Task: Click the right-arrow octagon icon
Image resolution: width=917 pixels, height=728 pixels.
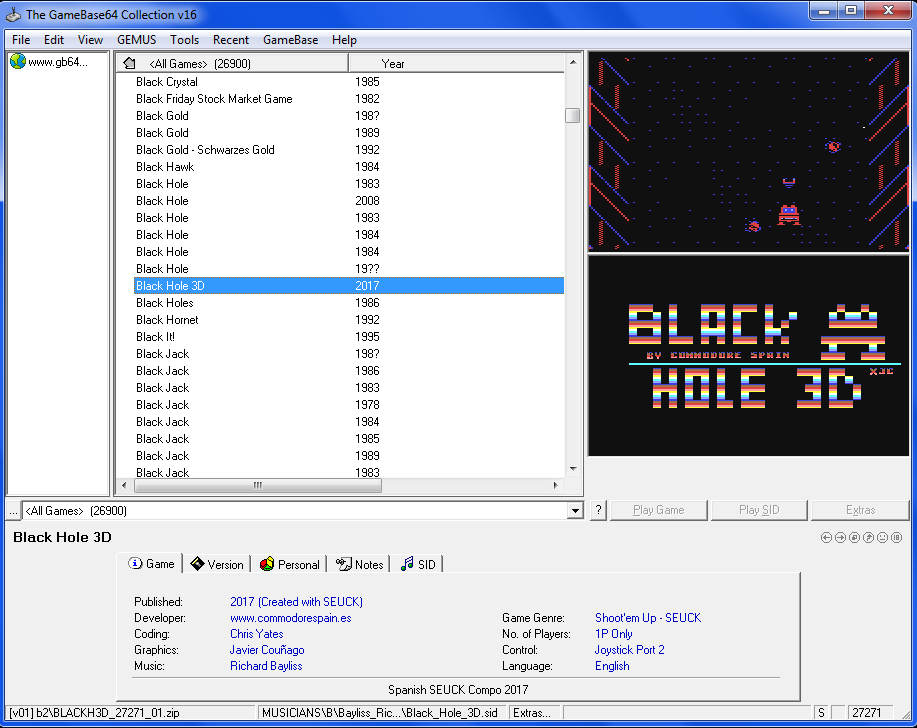Action: (x=840, y=537)
